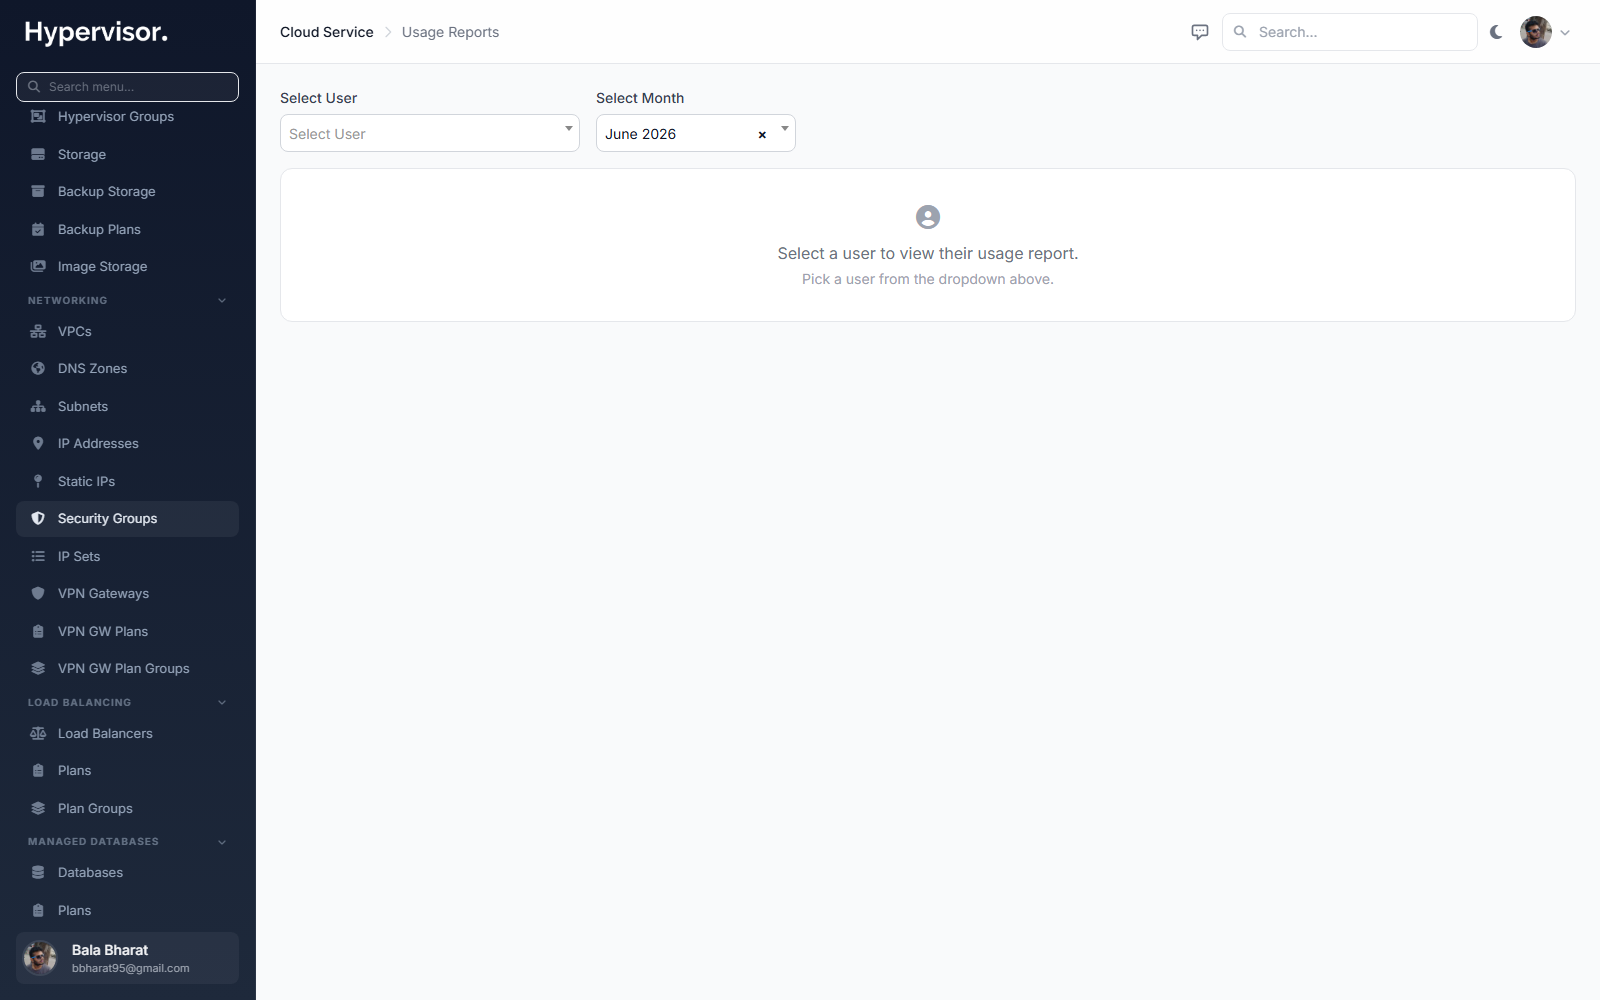Open the Select Month dropdown arrow
Screen dimensions: 1600x1000
click(x=785, y=129)
